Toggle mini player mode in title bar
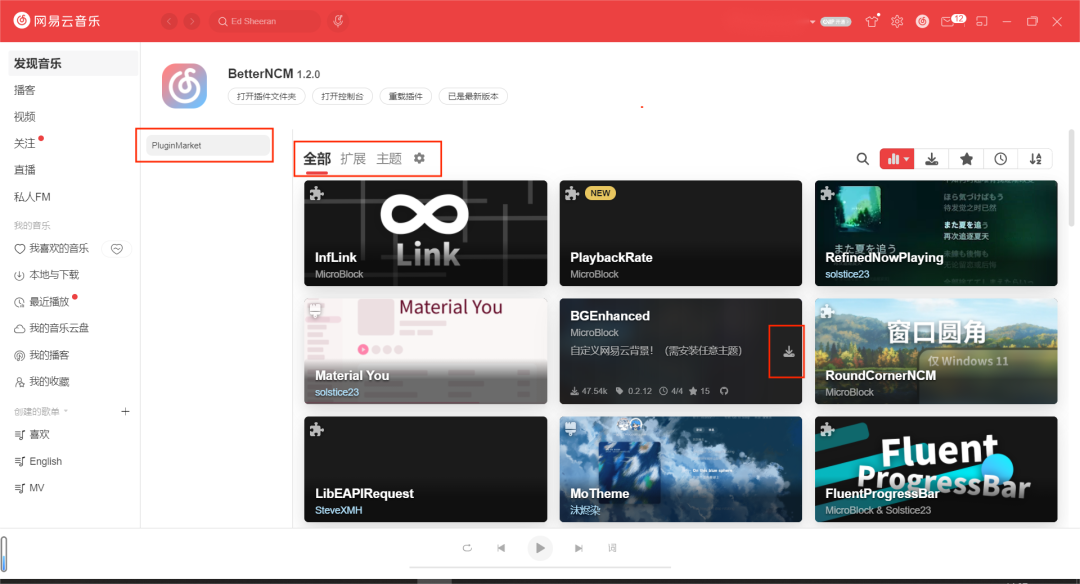 point(982,21)
